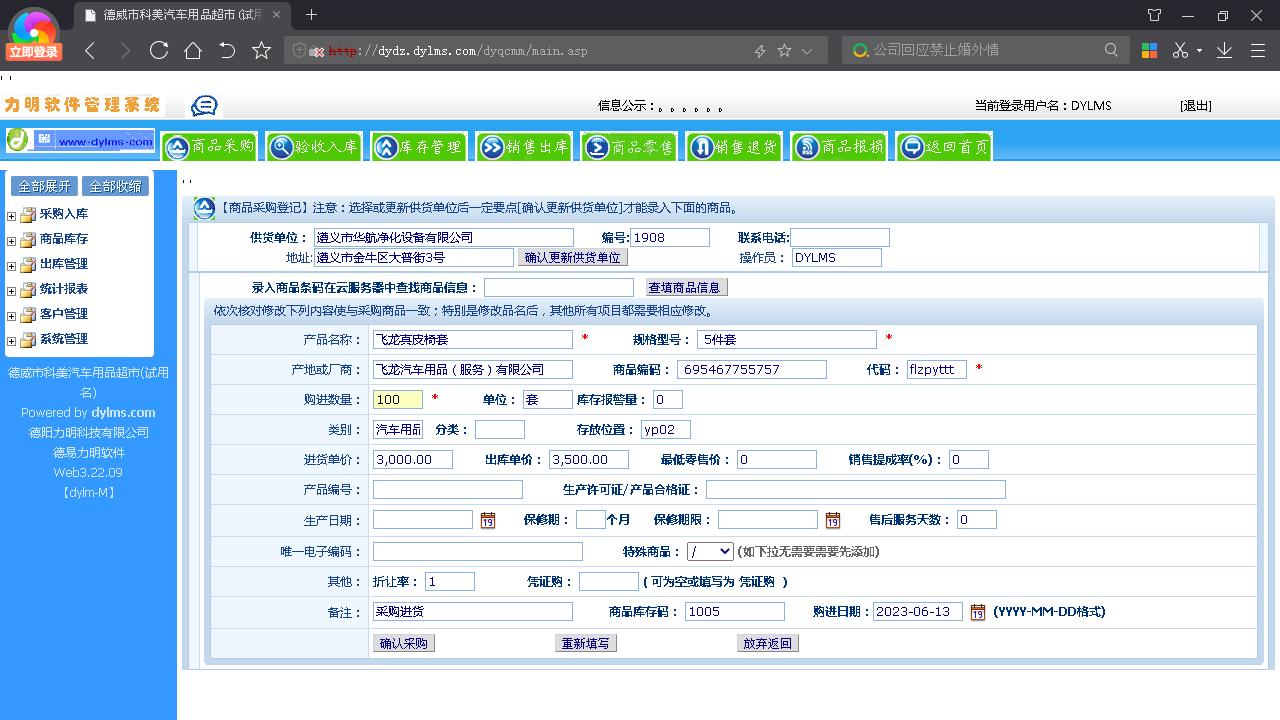Open the 商品采购 purchasing toolbar icon

(209, 146)
